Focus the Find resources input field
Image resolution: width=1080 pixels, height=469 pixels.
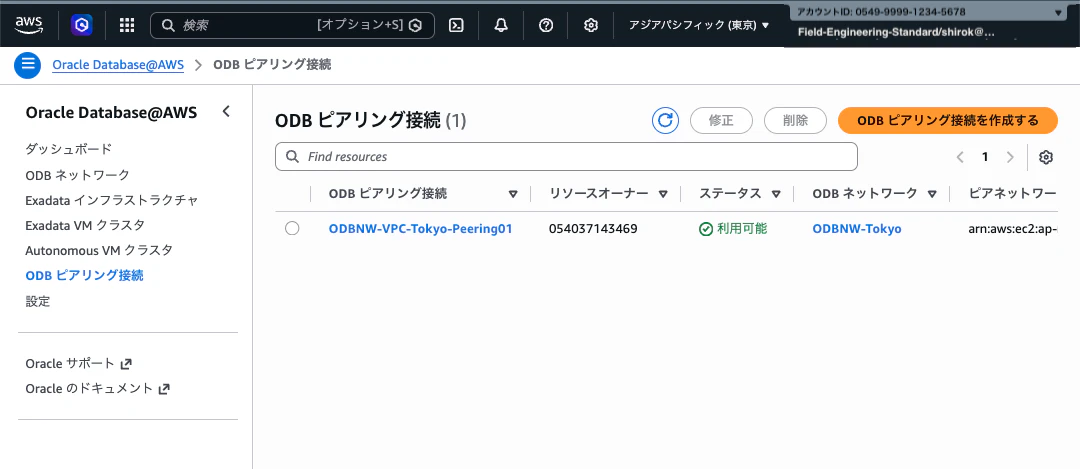566,156
